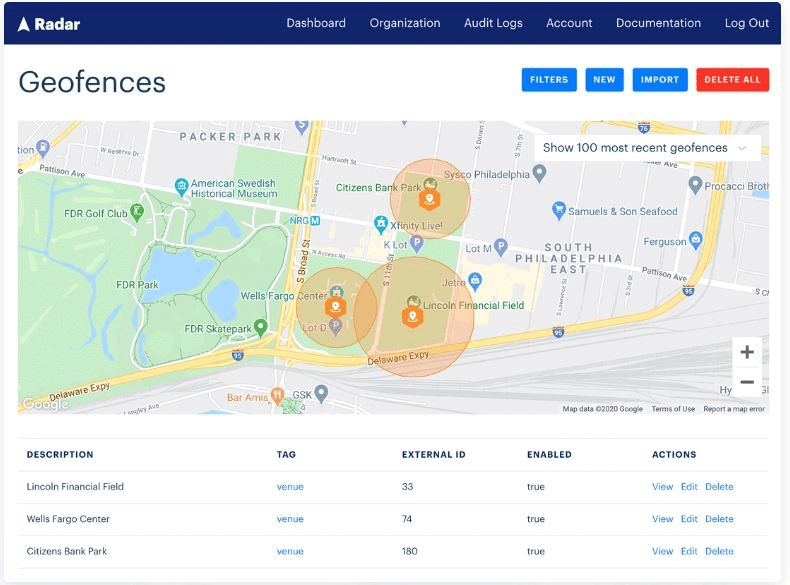Viewport: 790px width, 585px height.
Task: Click the Bar Amis restaurant pin
Action: click(x=277, y=396)
